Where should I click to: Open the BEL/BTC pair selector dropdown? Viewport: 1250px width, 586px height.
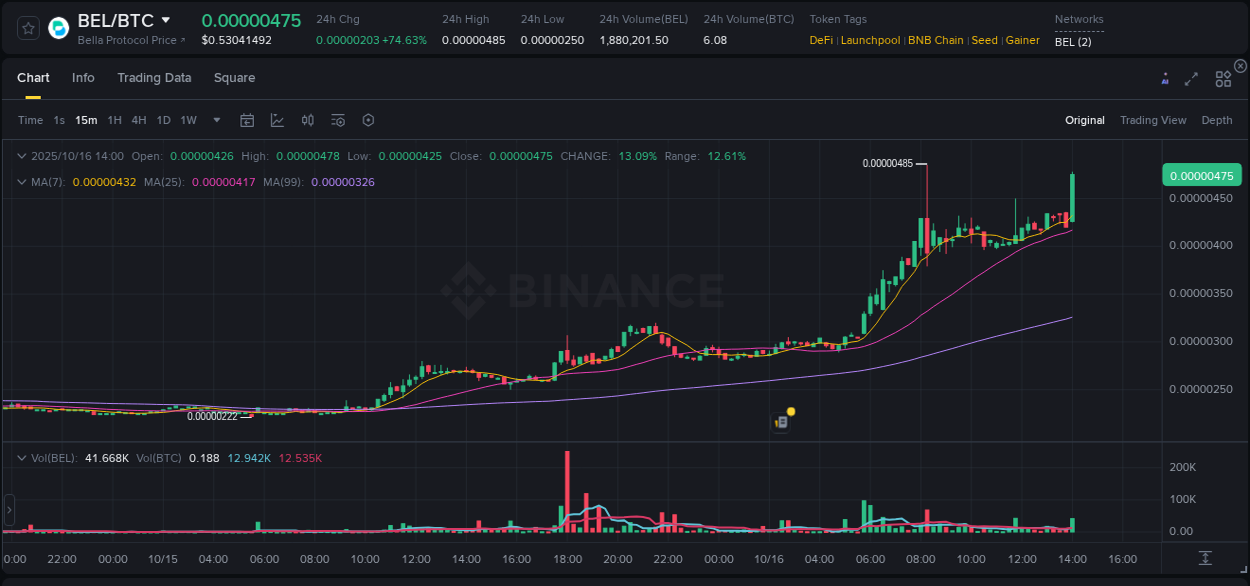[167, 19]
